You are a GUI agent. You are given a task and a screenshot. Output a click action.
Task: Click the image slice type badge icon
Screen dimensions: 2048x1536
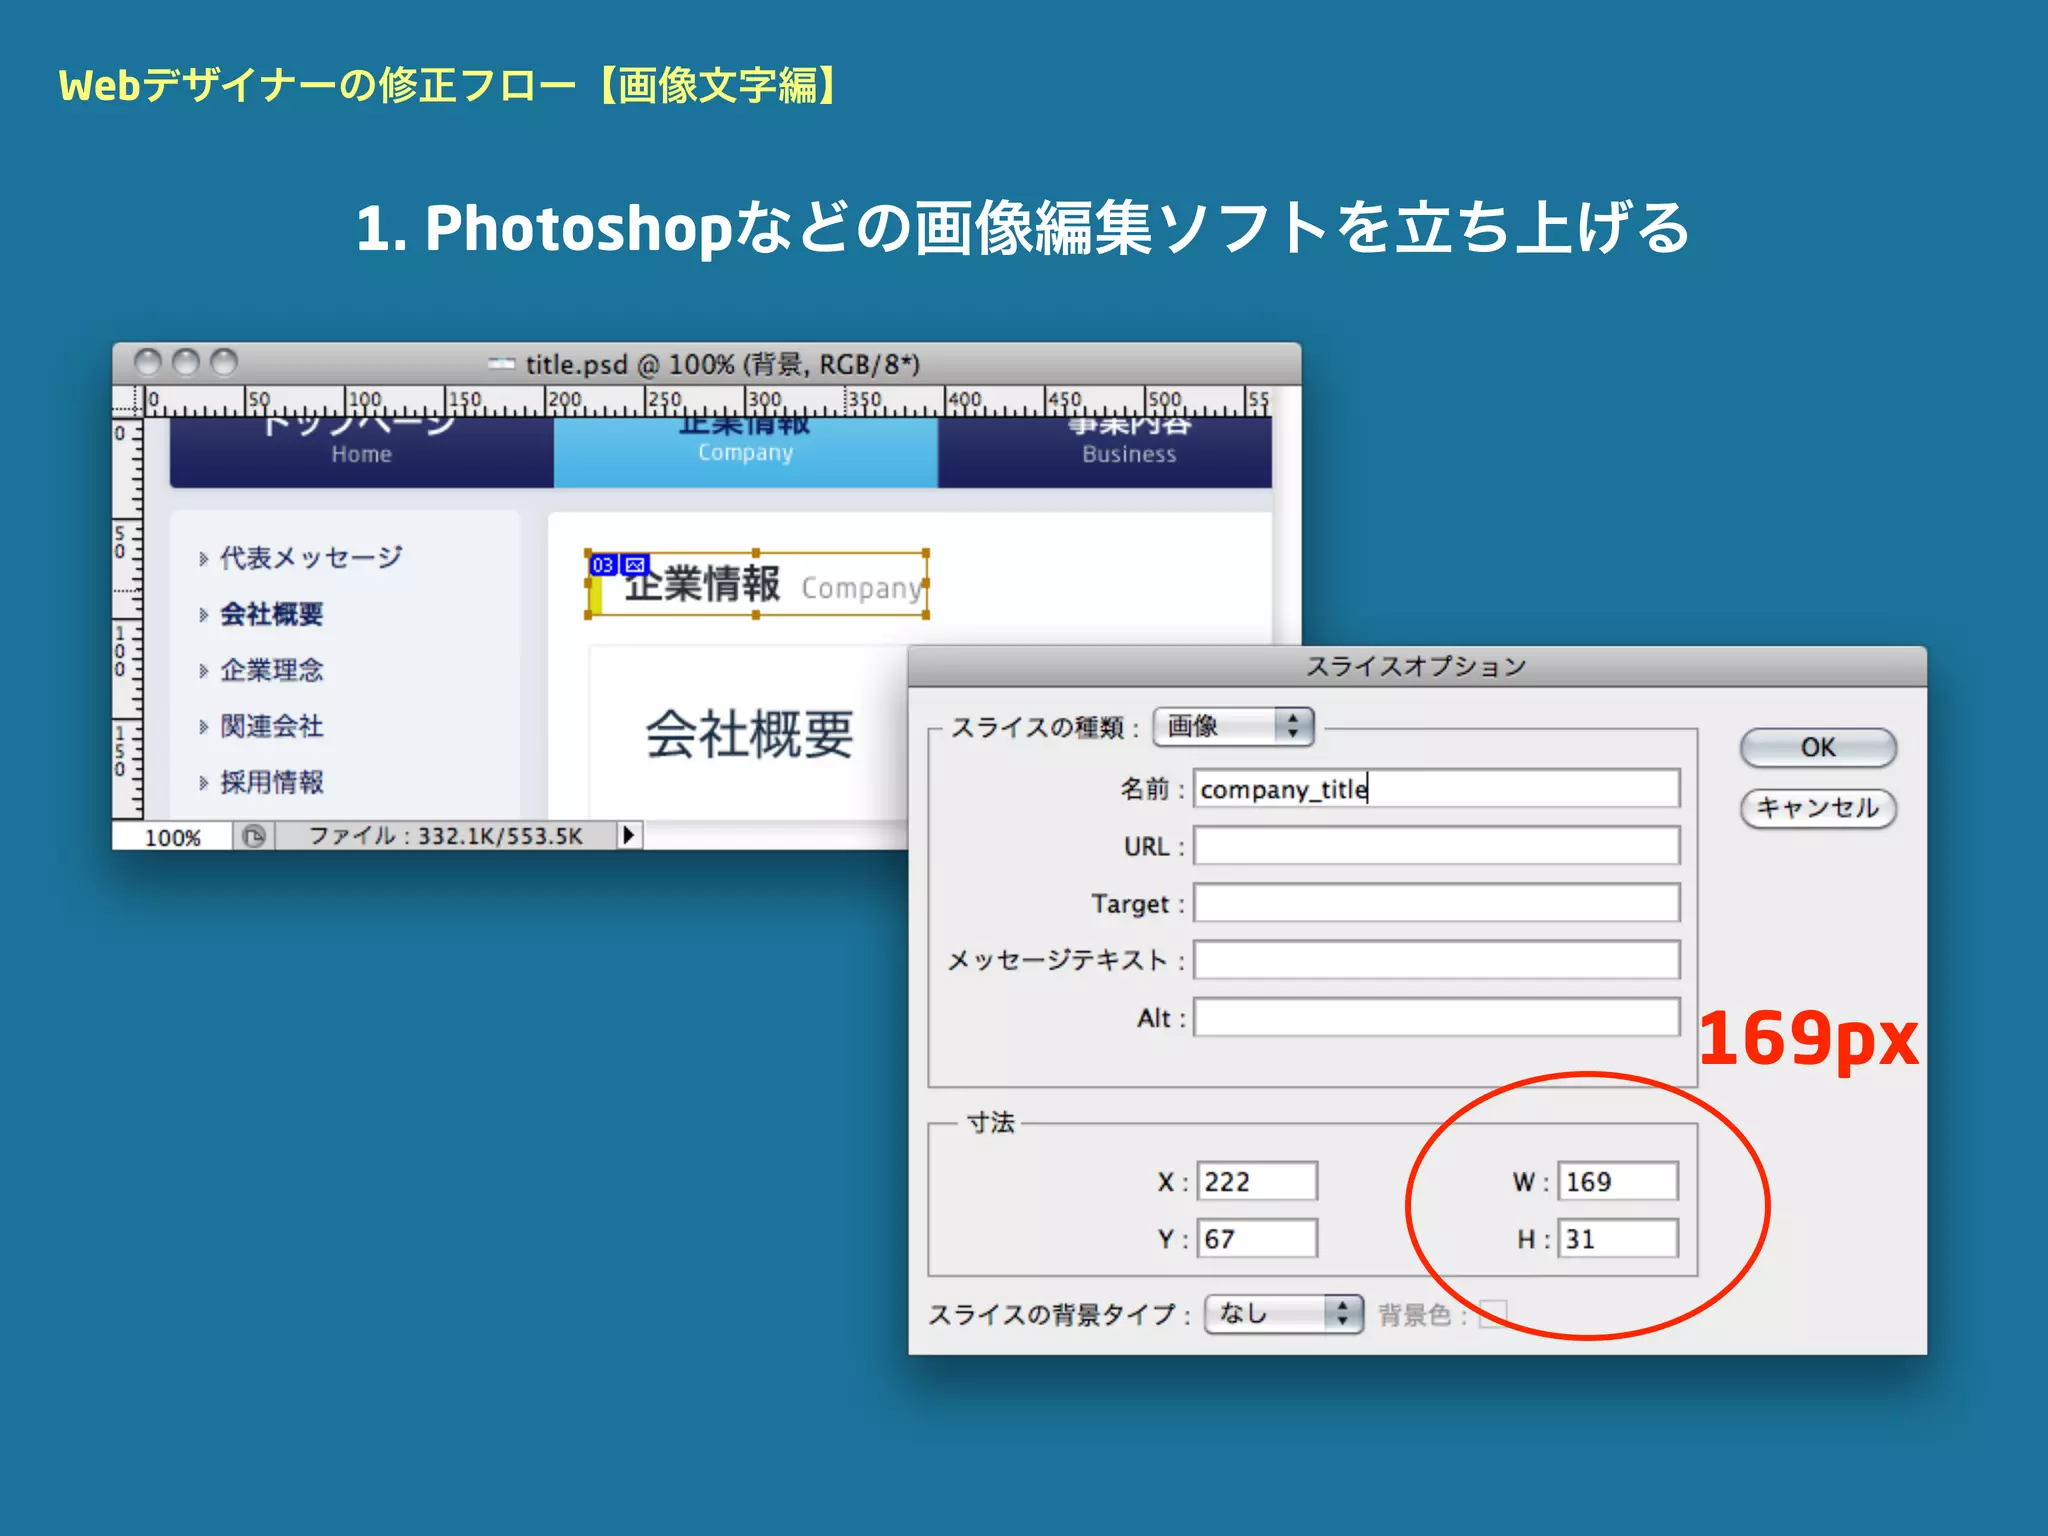635,565
